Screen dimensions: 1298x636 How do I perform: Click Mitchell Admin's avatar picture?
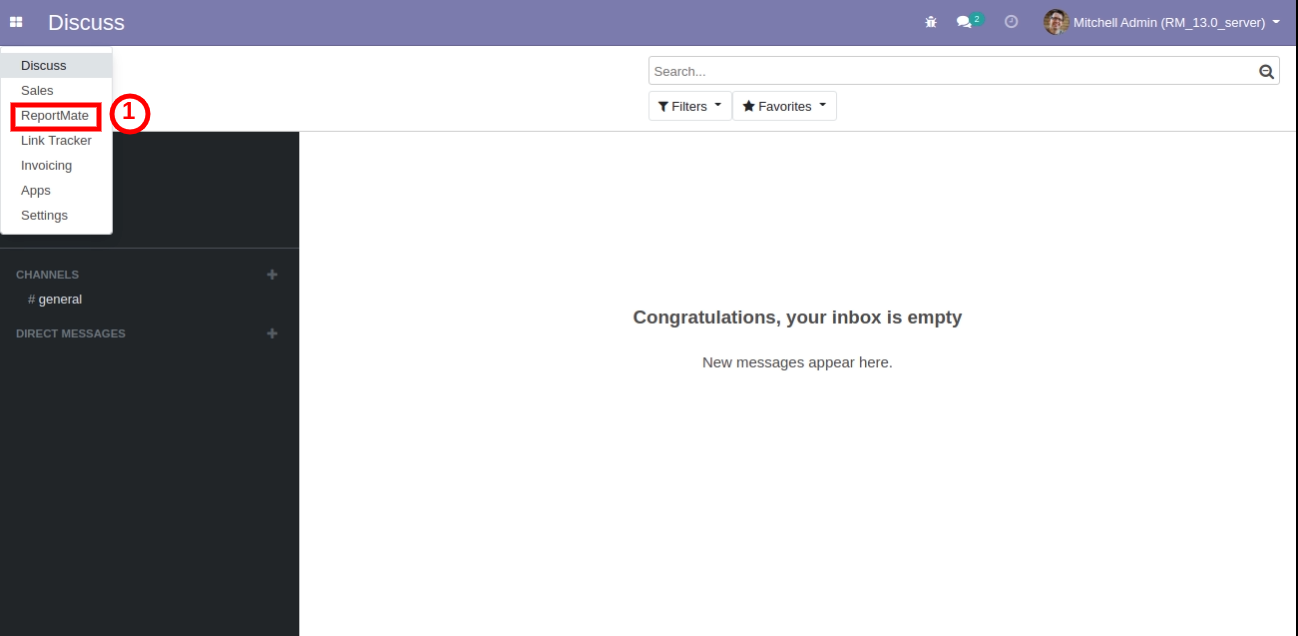(x=1056, y=22)
